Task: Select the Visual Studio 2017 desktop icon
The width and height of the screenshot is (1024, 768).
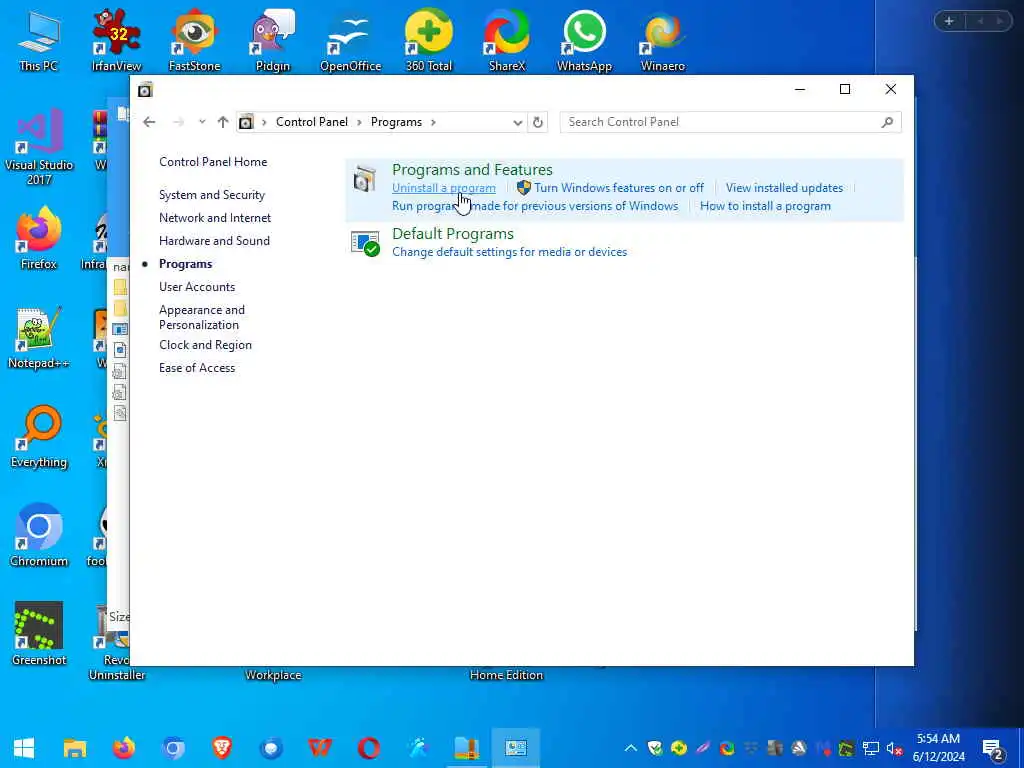Action: pyautogui.click(x=39, y=147)
